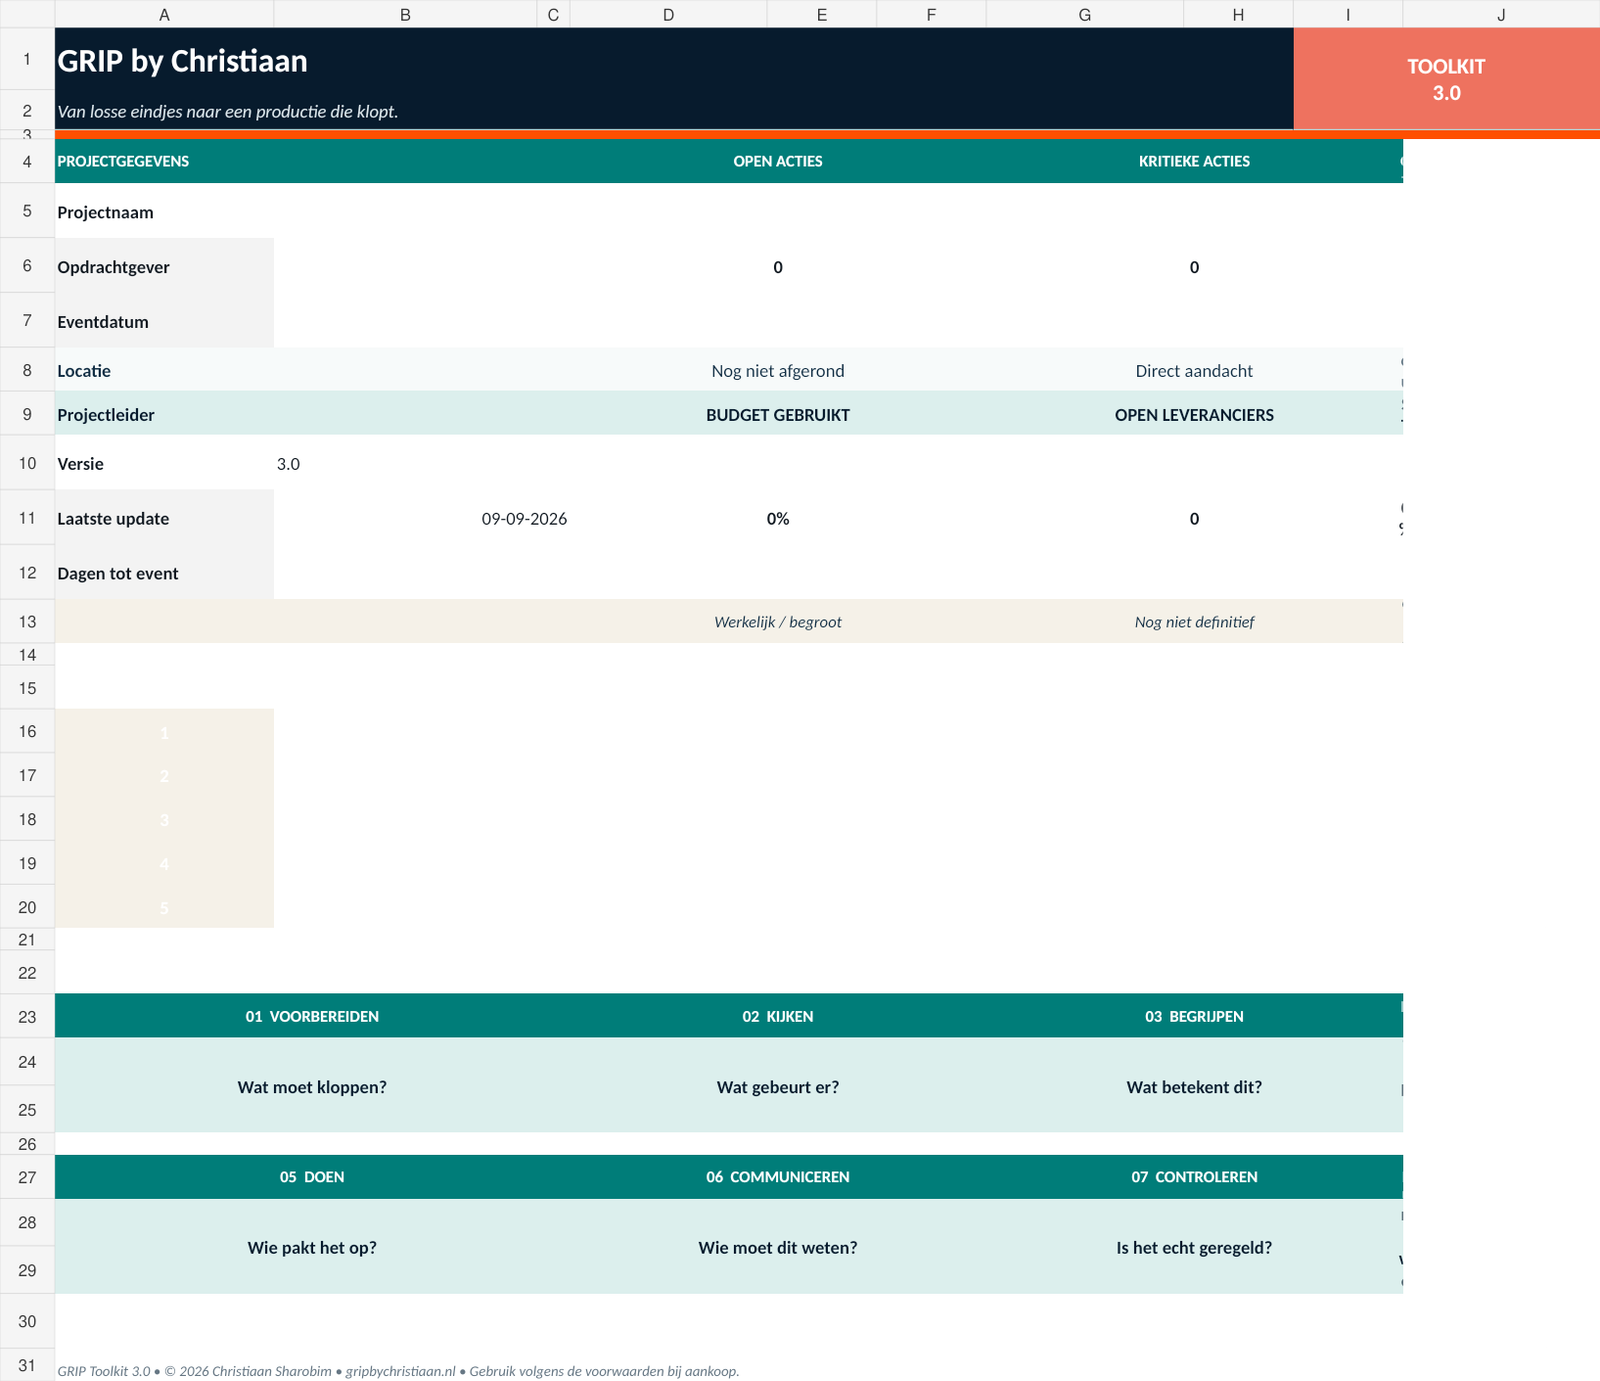
Task: Click the OPEN LEVERANCIERS header
Action: point(1194,415)
